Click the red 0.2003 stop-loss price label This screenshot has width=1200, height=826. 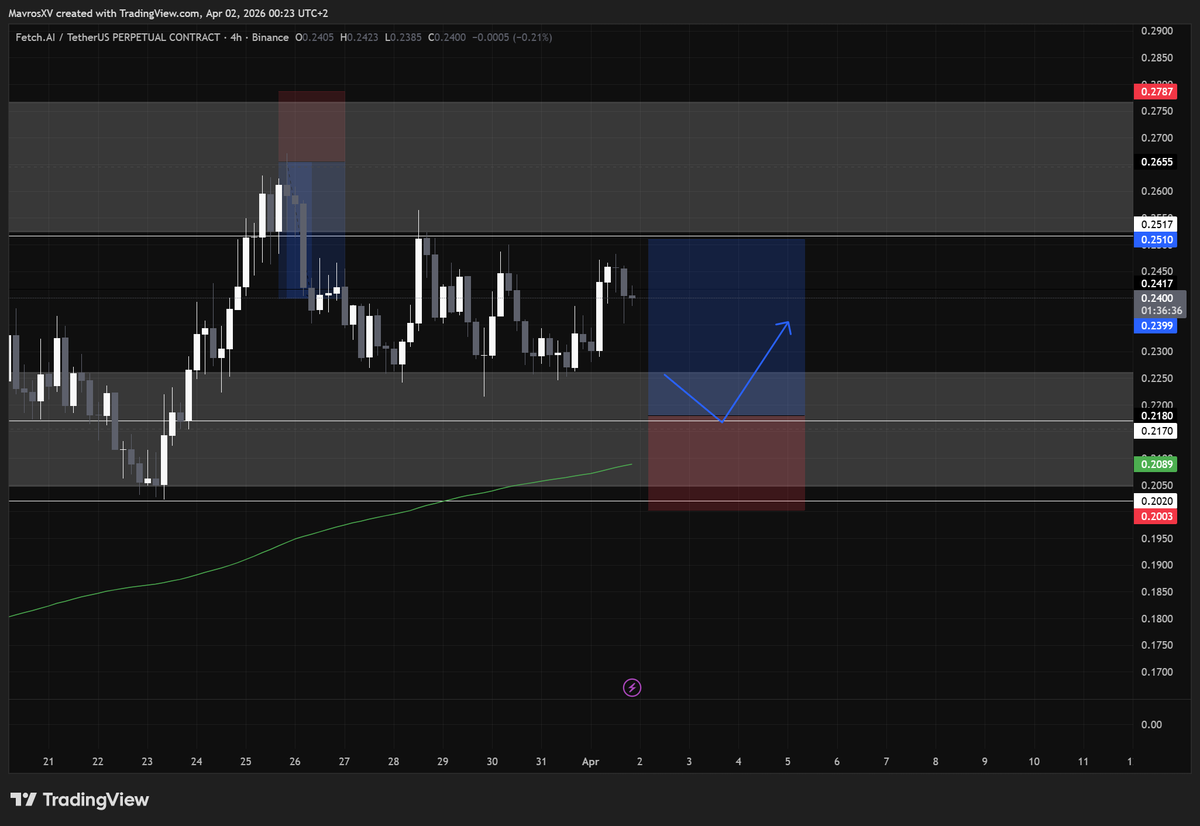pyautogui.click(x=1154, y=516)
